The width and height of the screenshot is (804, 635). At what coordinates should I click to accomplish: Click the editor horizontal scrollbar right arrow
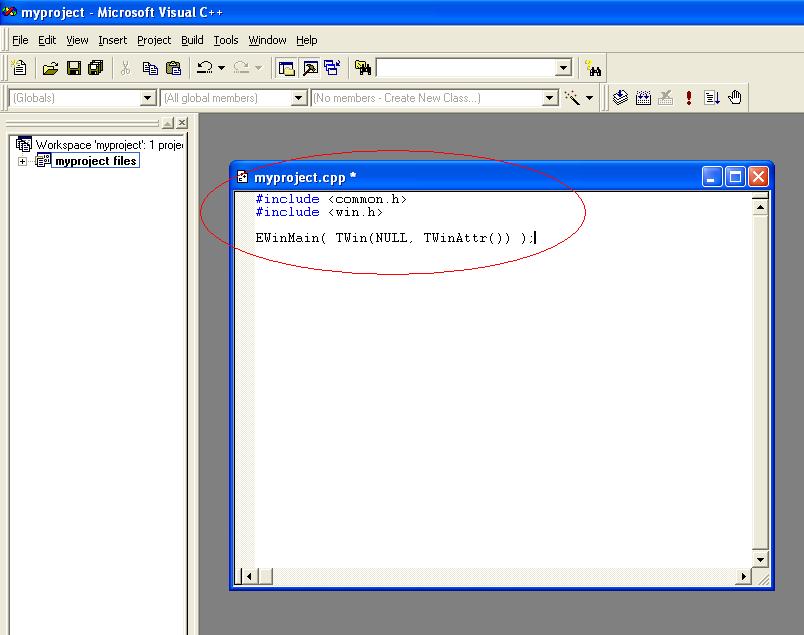[x=743, y=576]
